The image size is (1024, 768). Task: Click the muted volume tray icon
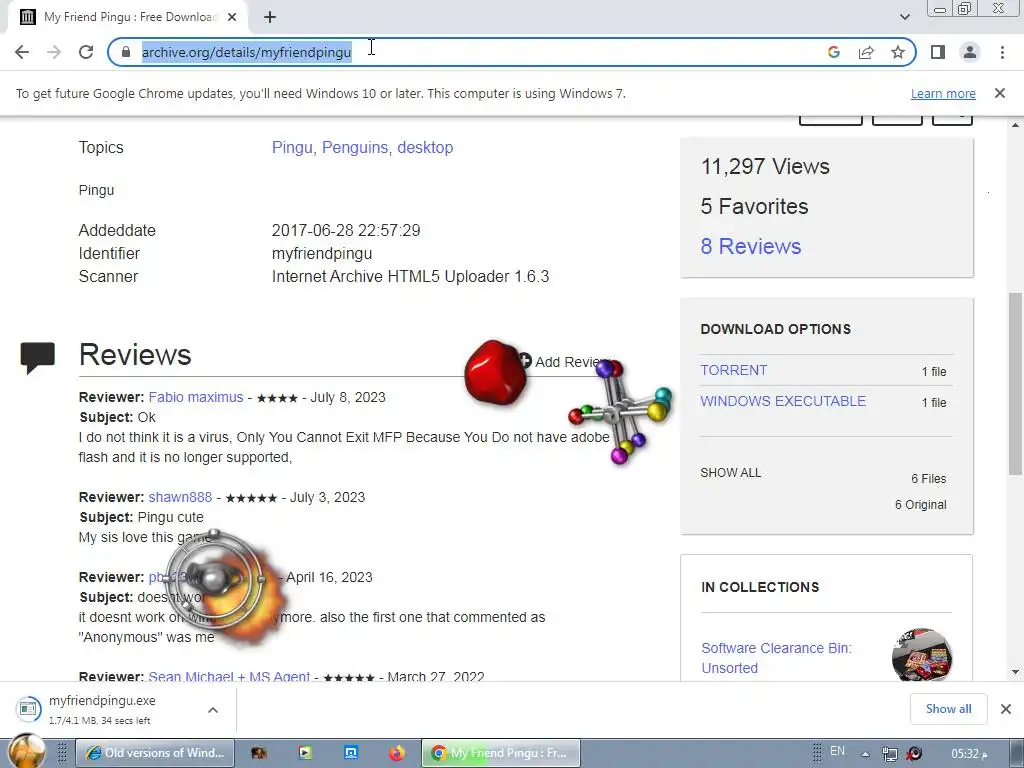coord(914,754)
